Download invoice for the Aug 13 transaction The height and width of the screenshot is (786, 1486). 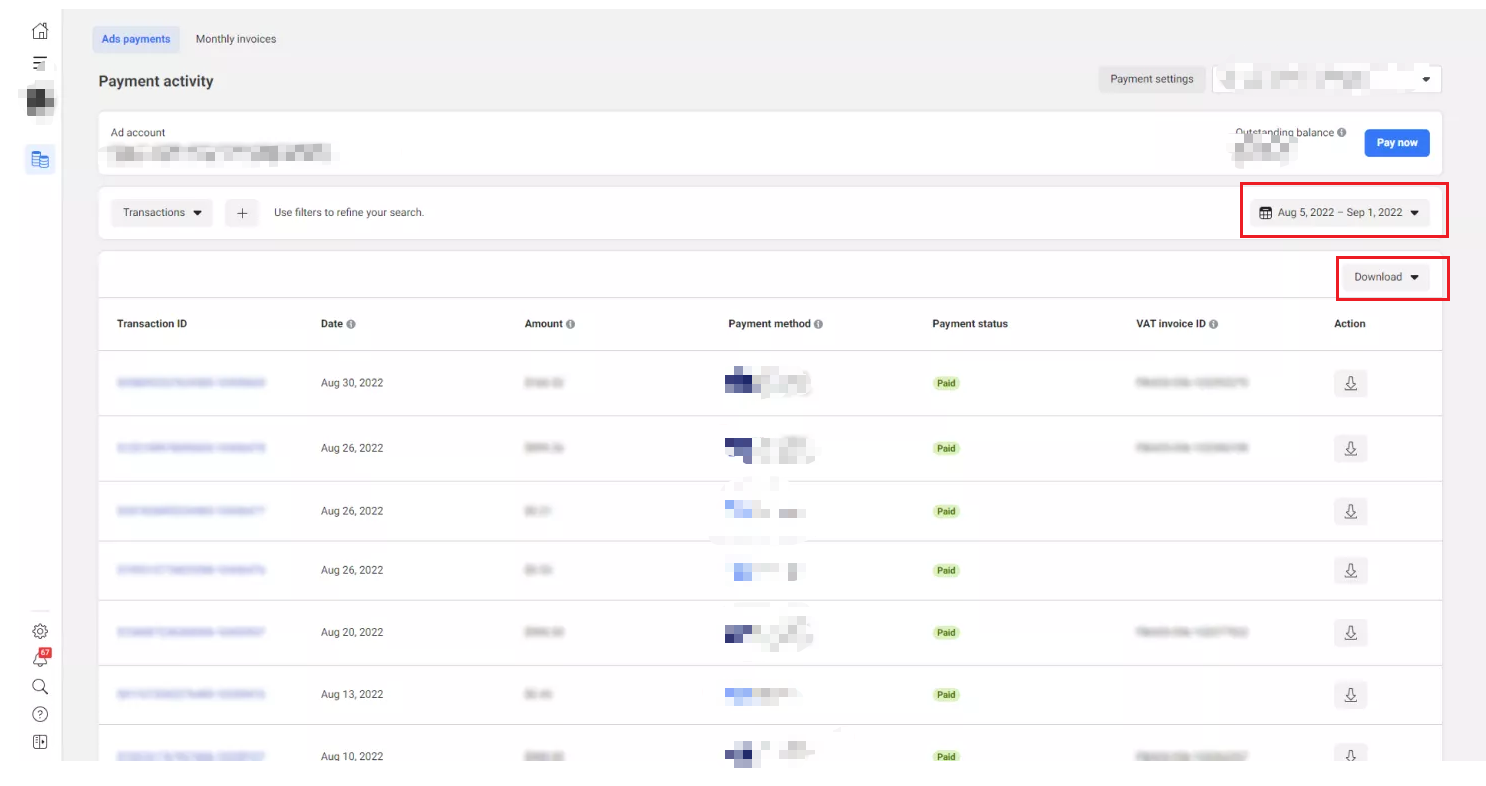click(1351, 694)
